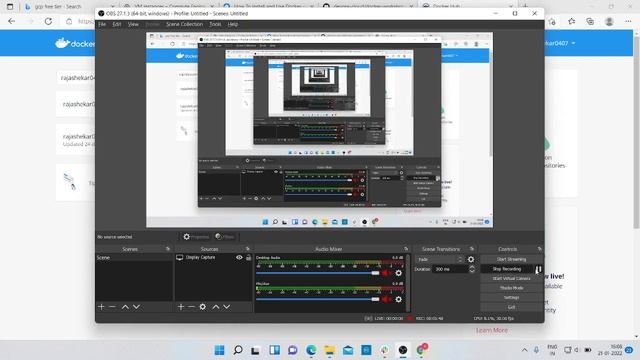Pop out the Sources dock
This screenshot has width=640, height=360.
(247, 249)
